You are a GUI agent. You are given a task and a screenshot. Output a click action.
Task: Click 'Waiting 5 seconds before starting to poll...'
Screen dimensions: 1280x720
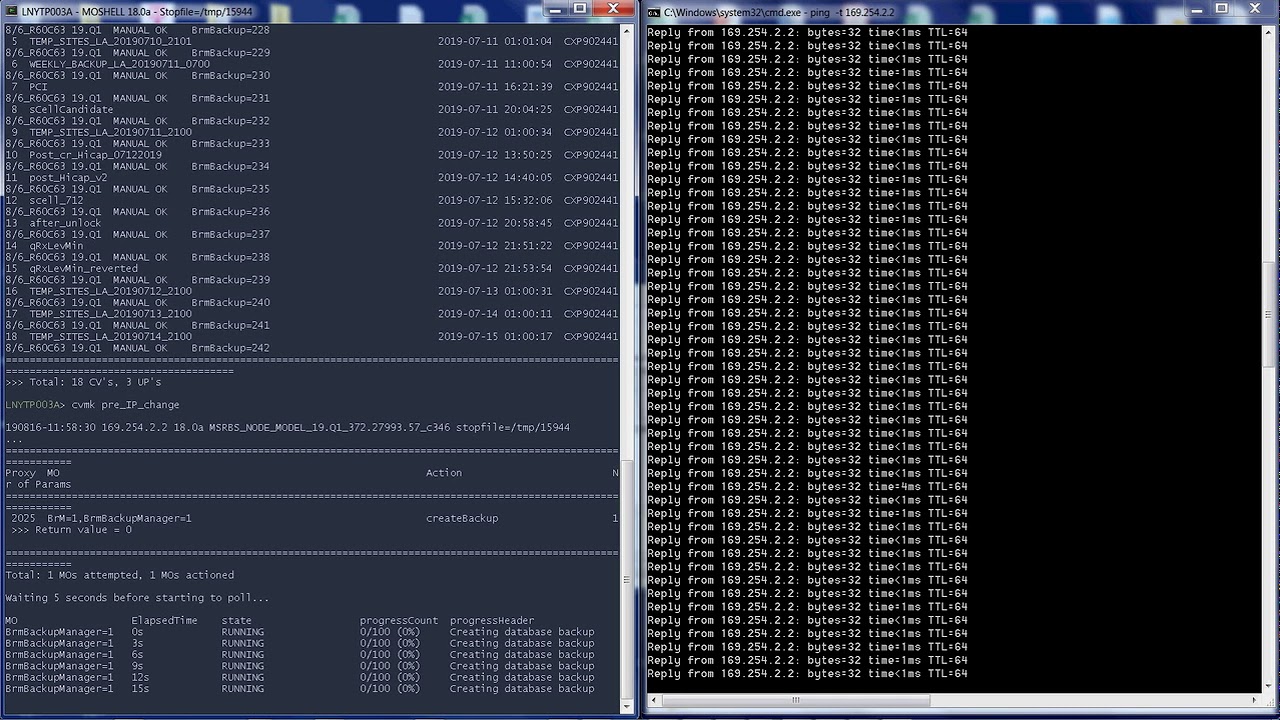click(137, 598)
